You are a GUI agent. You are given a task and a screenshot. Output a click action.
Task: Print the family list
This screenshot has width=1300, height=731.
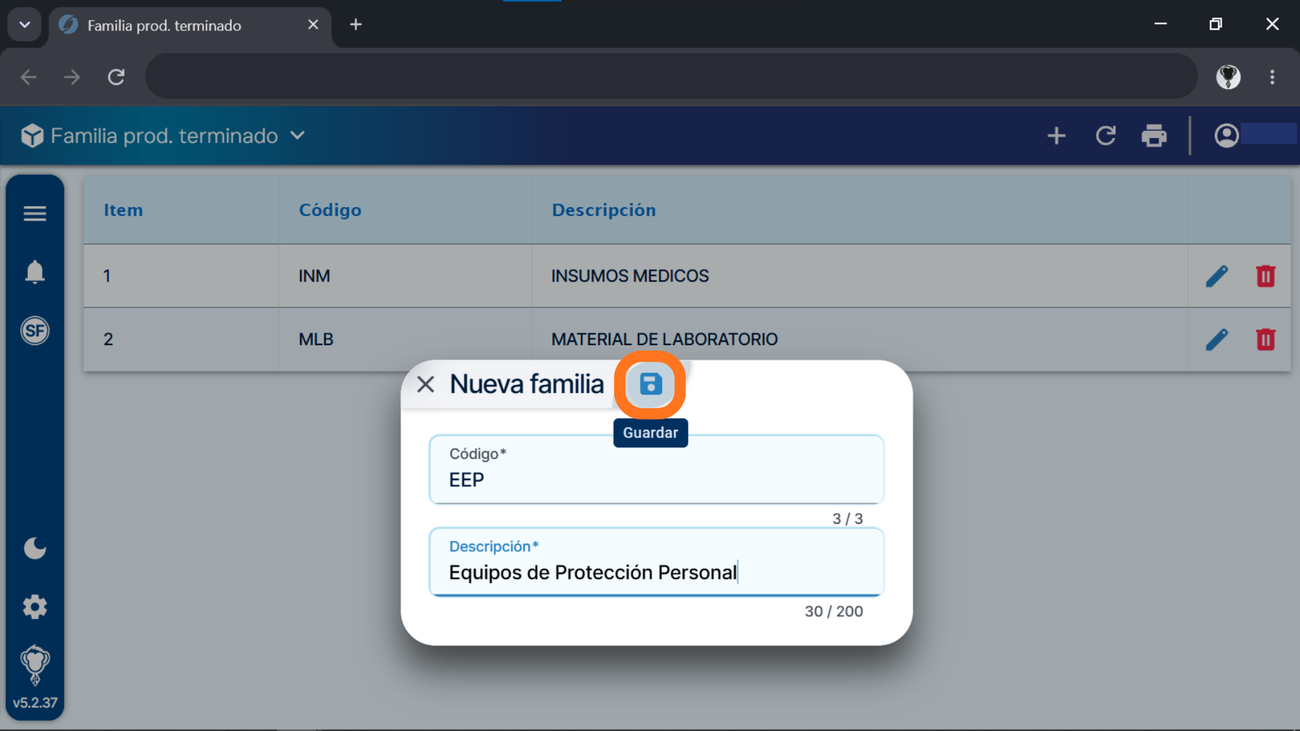click(x=1154, y=136)
